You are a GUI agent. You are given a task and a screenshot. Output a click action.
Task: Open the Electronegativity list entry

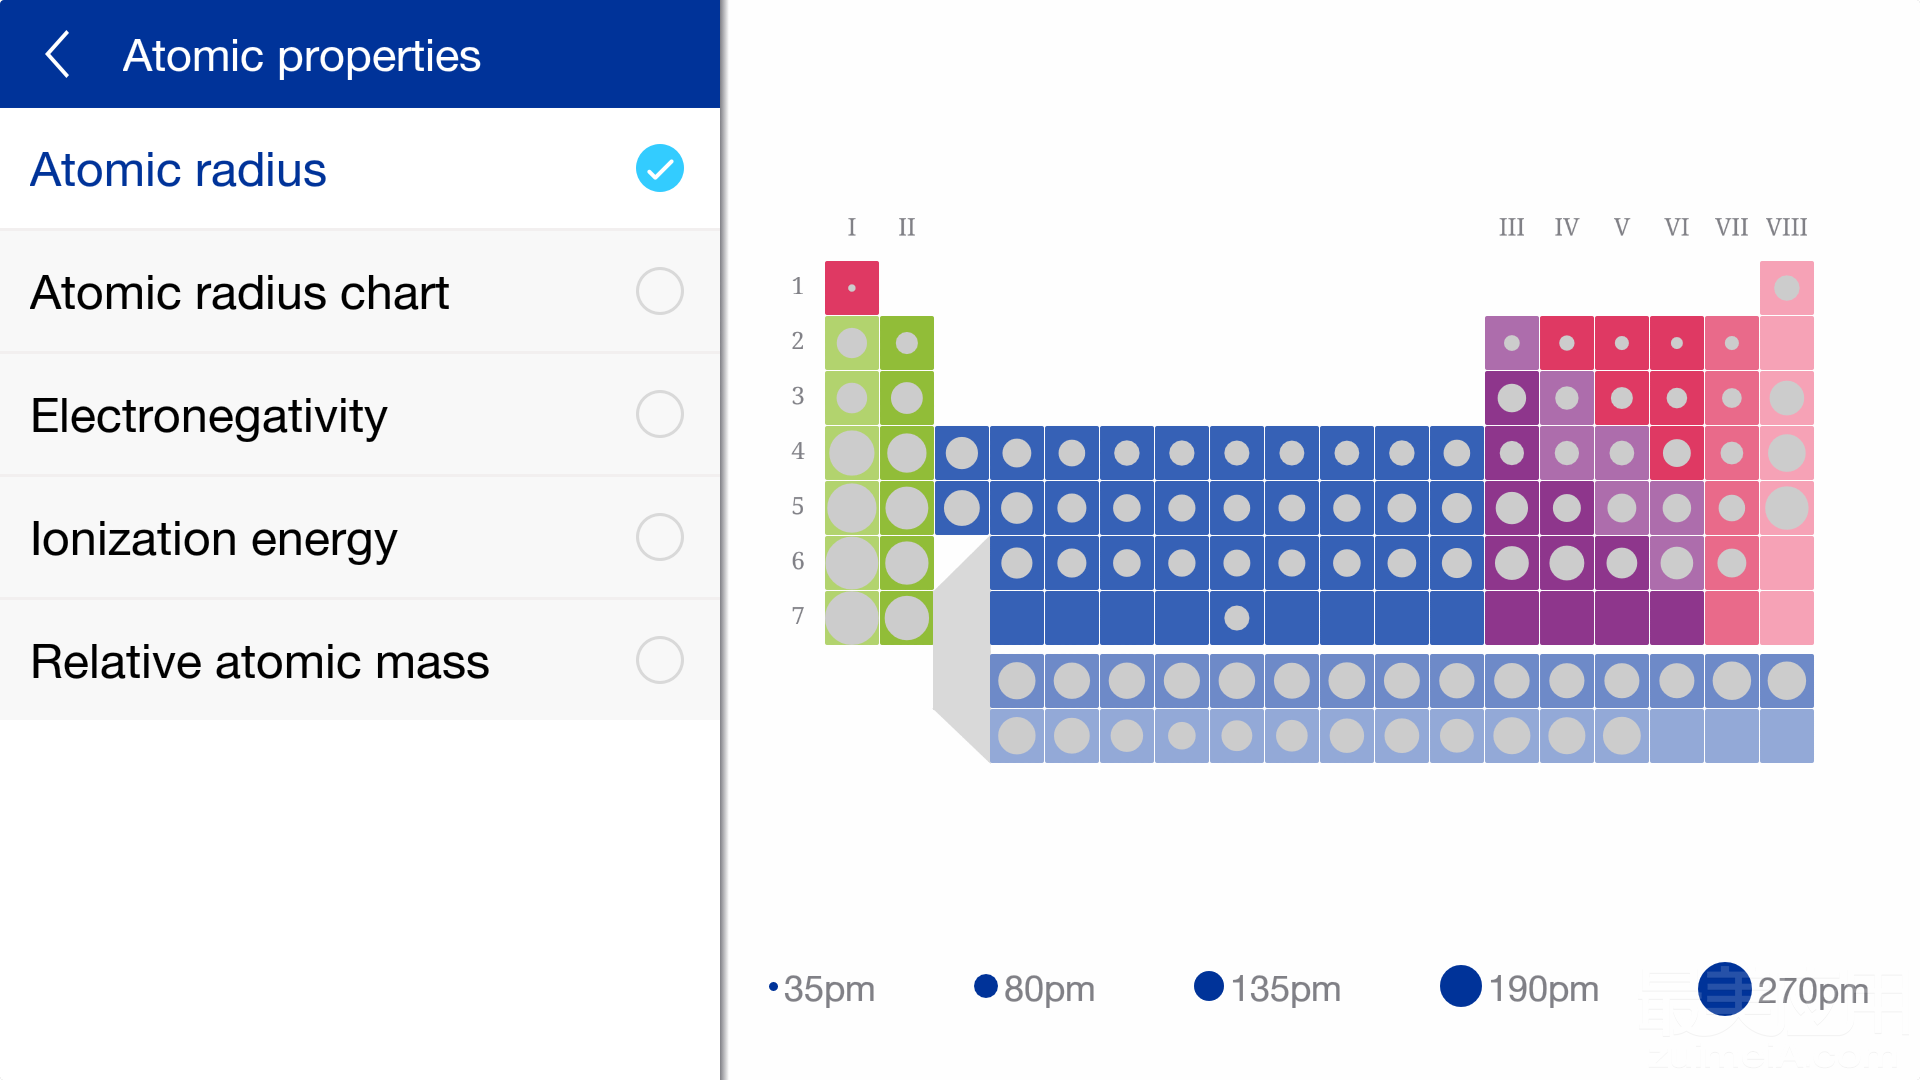(208, 416)
